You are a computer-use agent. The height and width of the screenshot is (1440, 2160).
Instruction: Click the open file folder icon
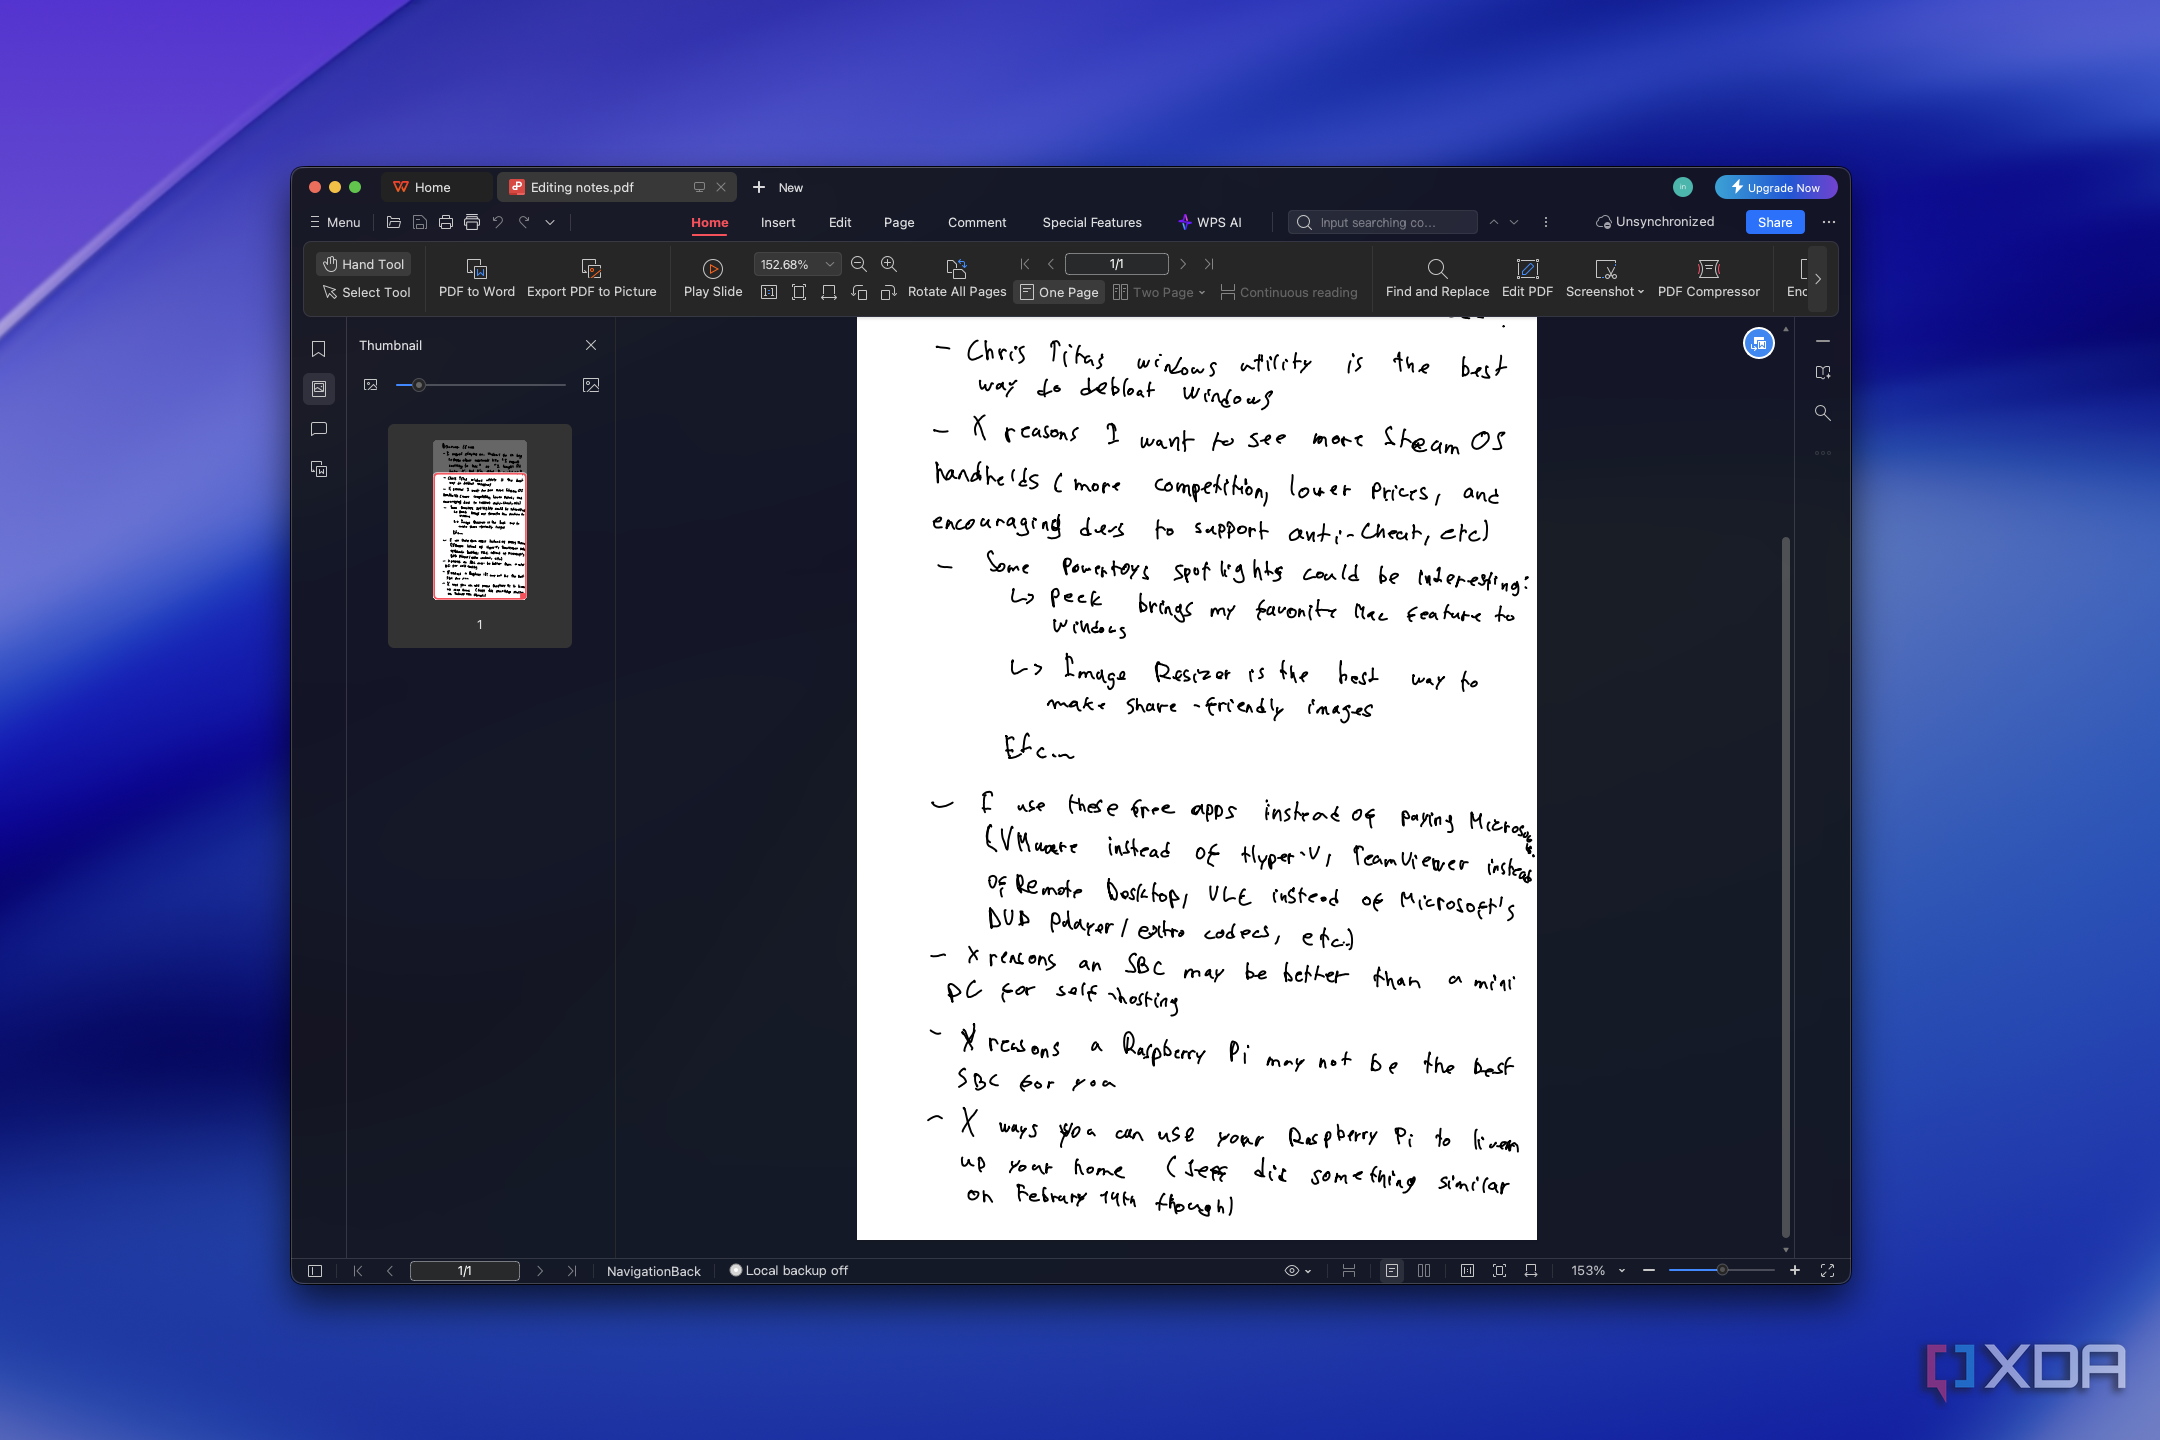click(x=393, y=222)
